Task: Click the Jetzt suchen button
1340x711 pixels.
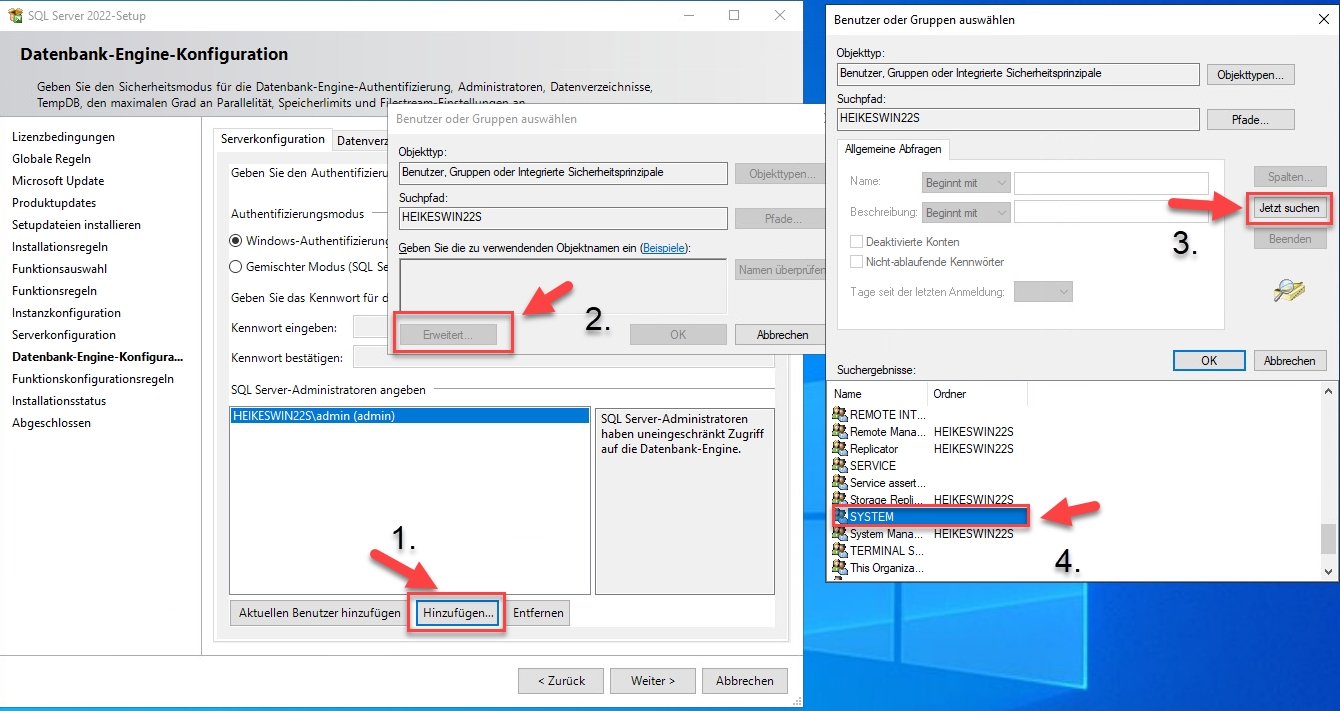Action: click(1290, 208)
